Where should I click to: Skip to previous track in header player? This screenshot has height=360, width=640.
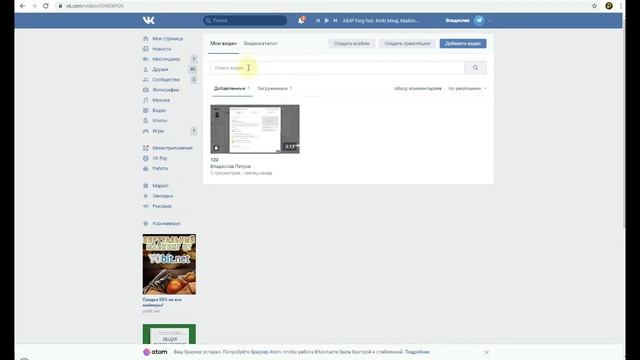tap(318, 20)
